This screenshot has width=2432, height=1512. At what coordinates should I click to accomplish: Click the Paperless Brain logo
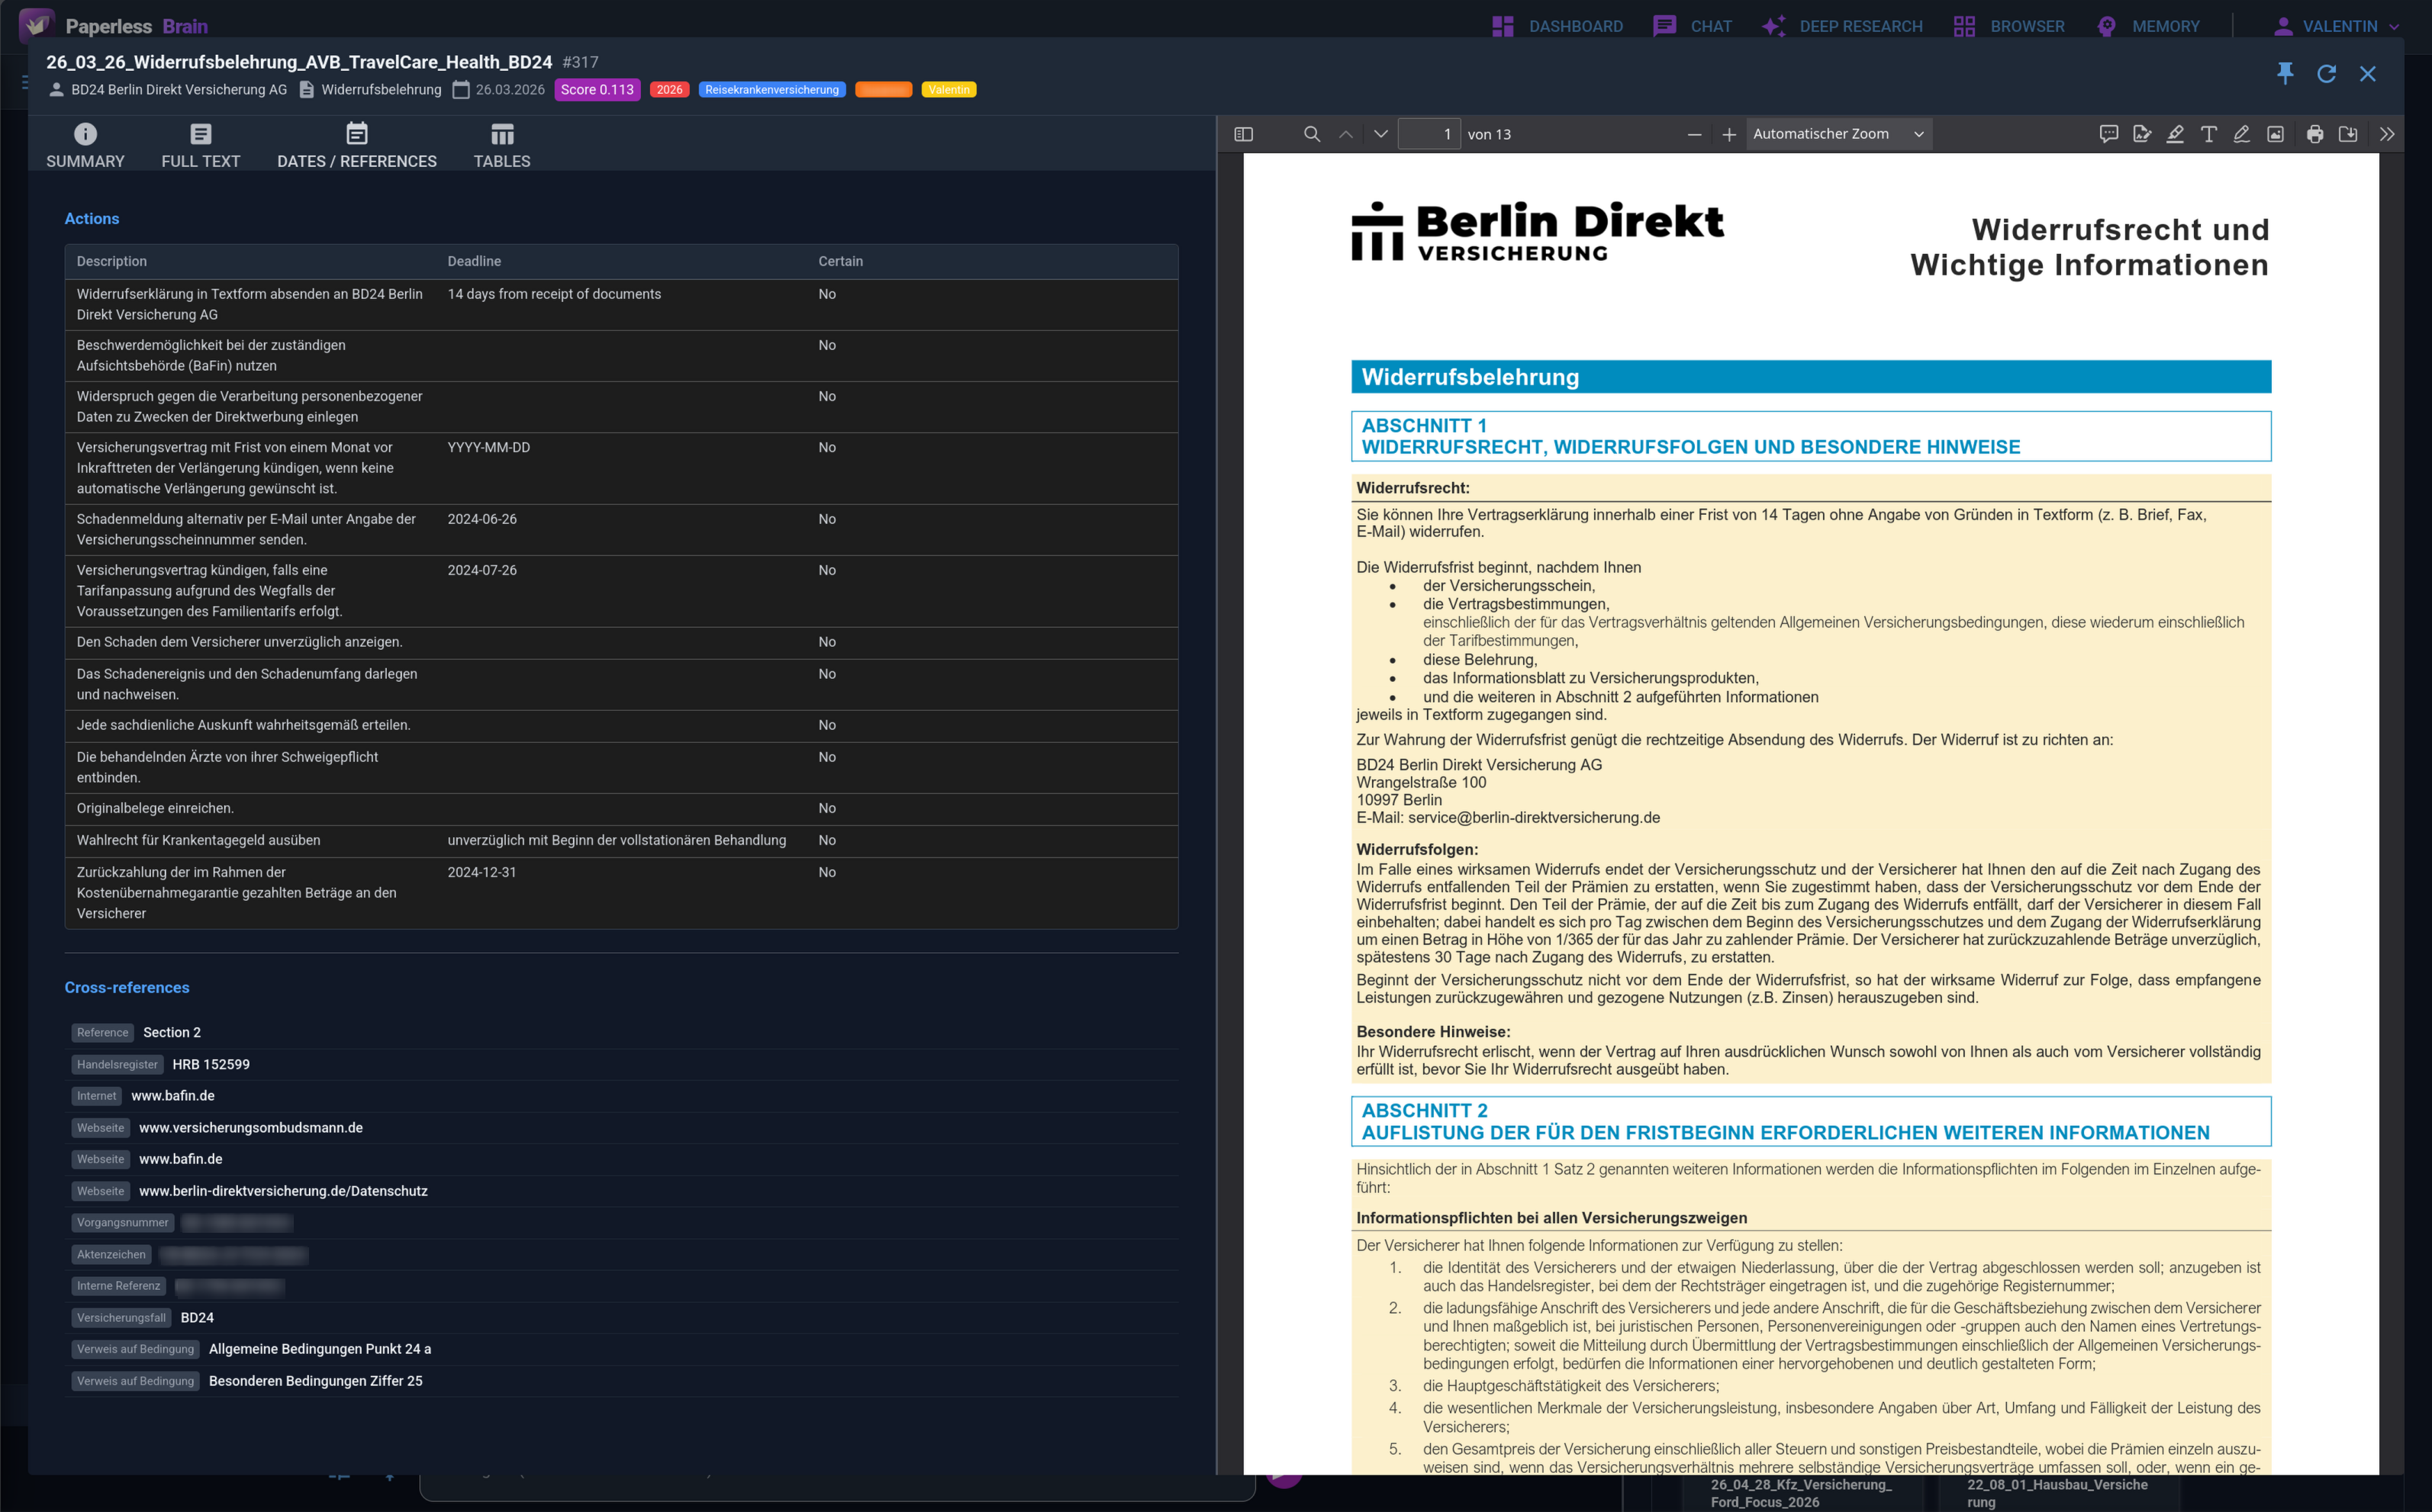[113, 25]
